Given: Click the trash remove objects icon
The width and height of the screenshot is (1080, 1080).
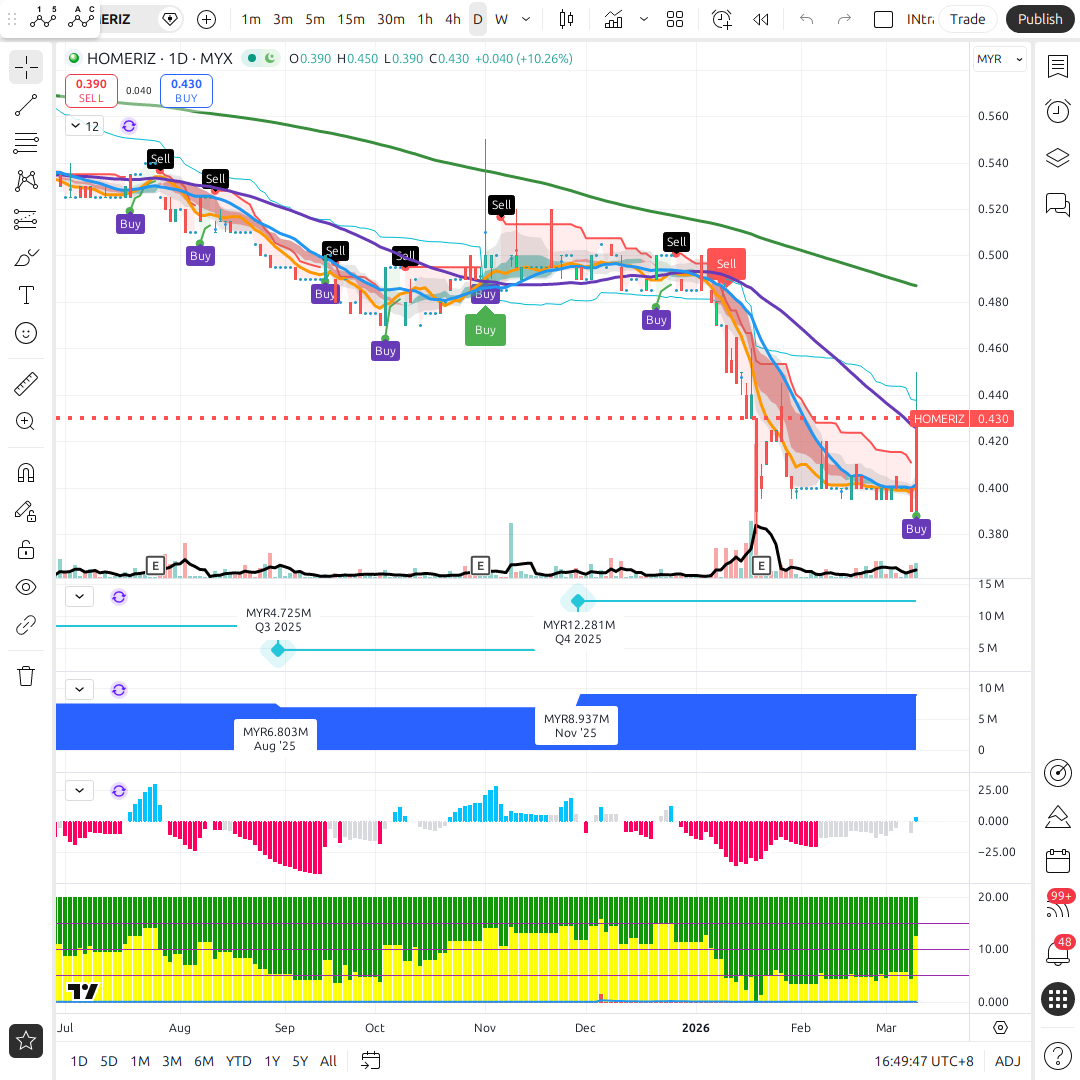Looking at the screenshot, I should [26, 676].
